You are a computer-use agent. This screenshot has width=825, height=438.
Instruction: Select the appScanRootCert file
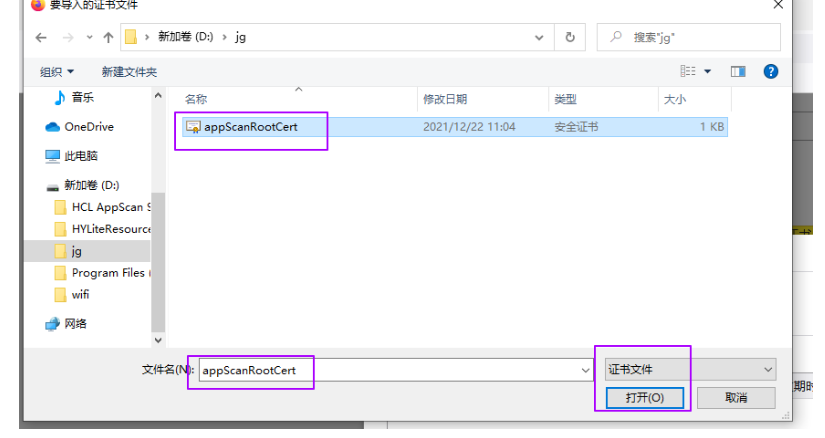click(455, 127)
